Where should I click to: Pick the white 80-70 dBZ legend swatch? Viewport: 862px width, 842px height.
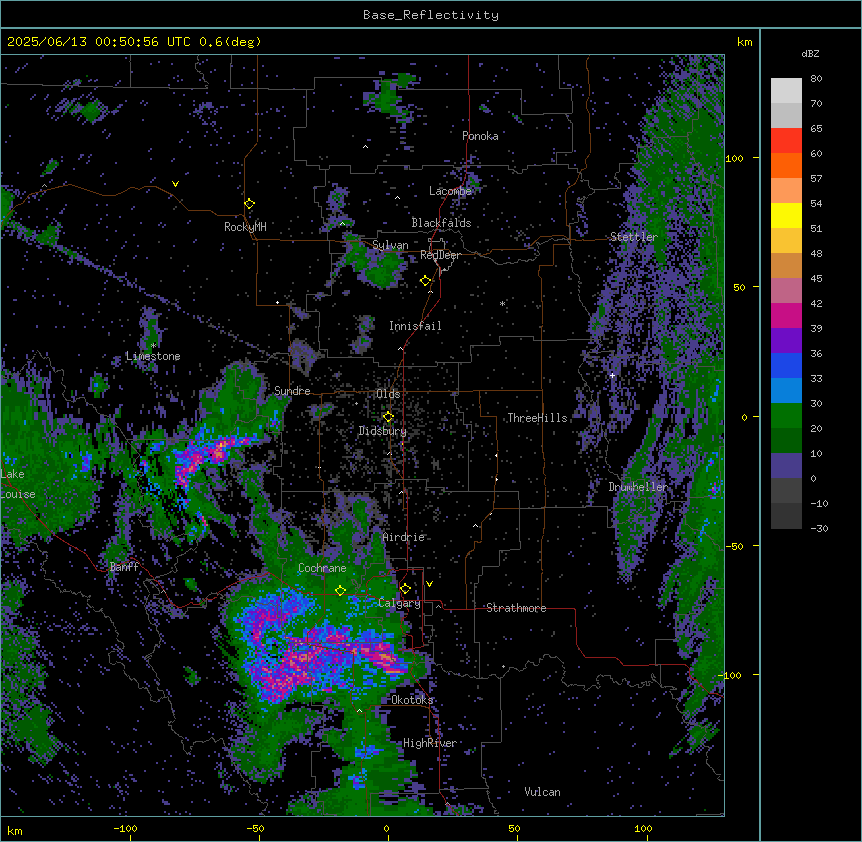[786, 91]
